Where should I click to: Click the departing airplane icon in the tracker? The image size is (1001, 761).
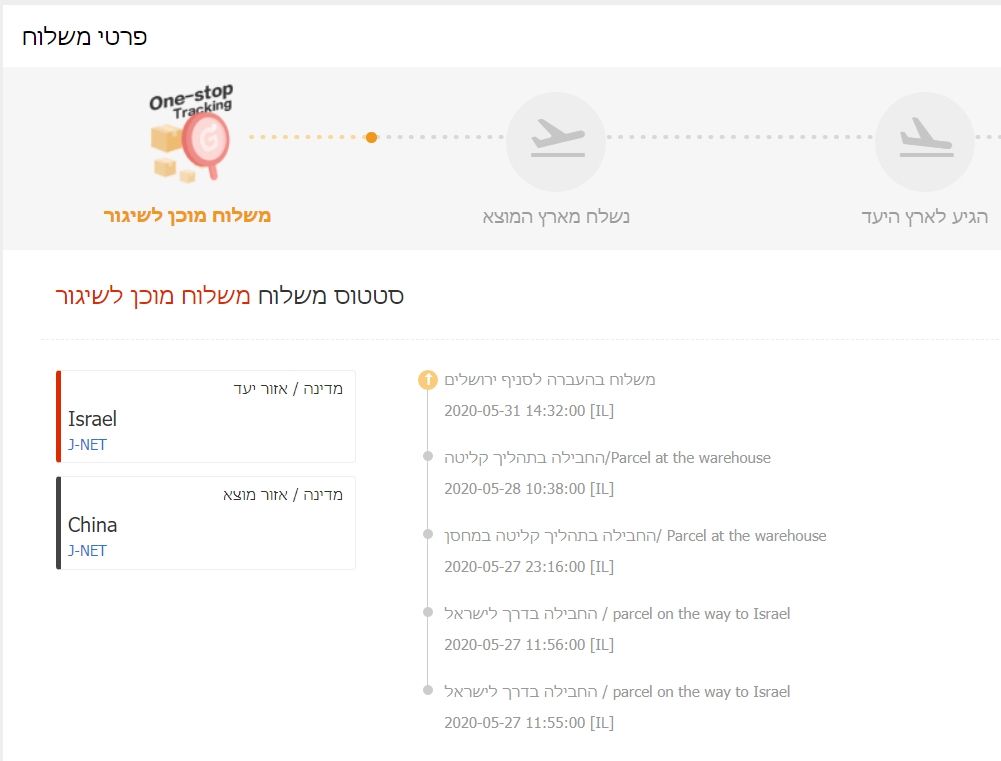tap(556, 139)
